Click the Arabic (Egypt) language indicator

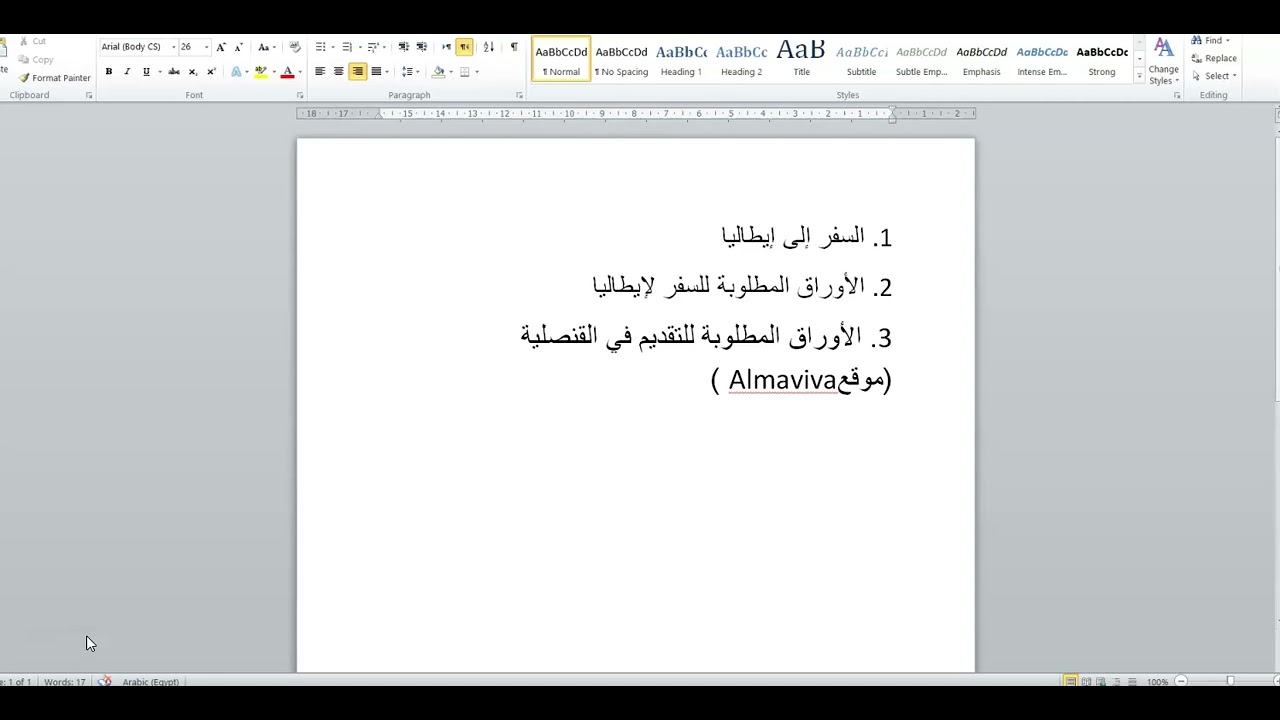[x=150, y=682]
